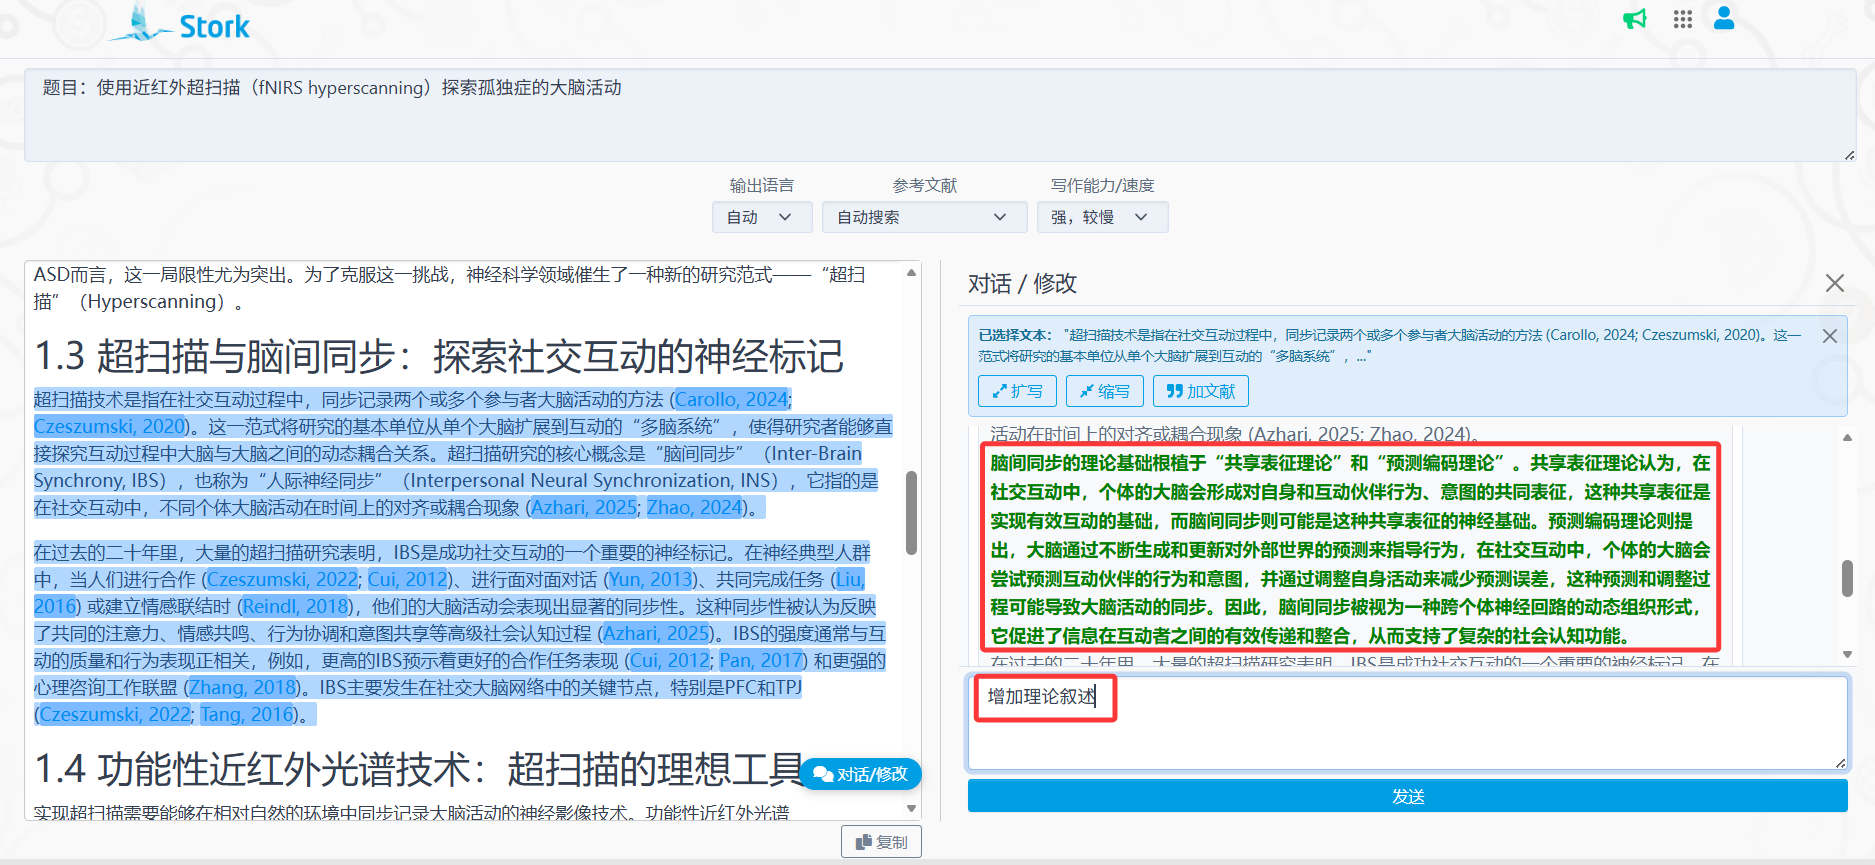Image resolution: width=1875 pixels, height=865 pixels.
Task: Open the 输出语言 dropdown set to 自动
Action: 760,217
